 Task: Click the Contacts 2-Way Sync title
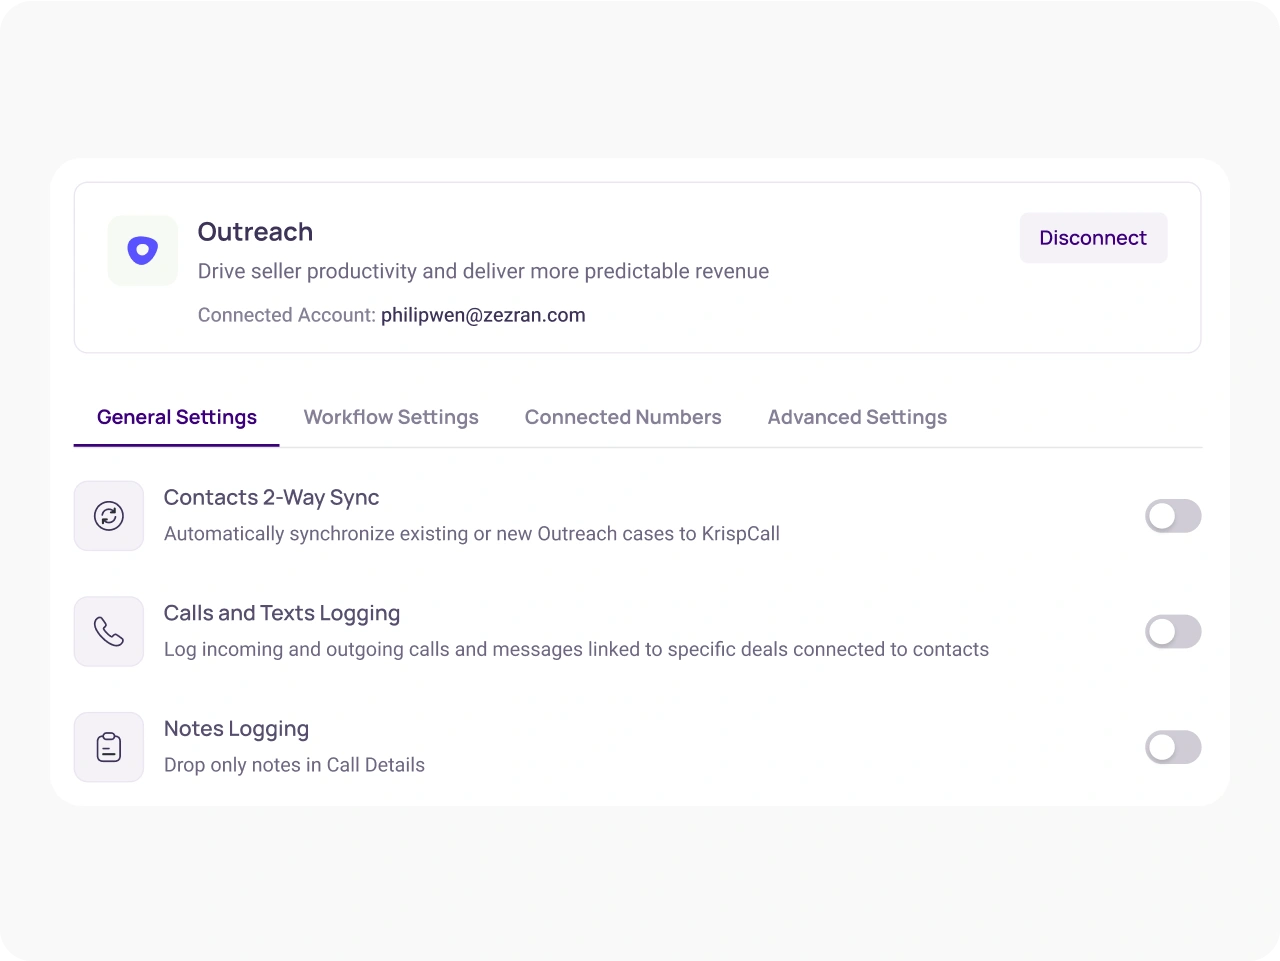click(271, 498)
